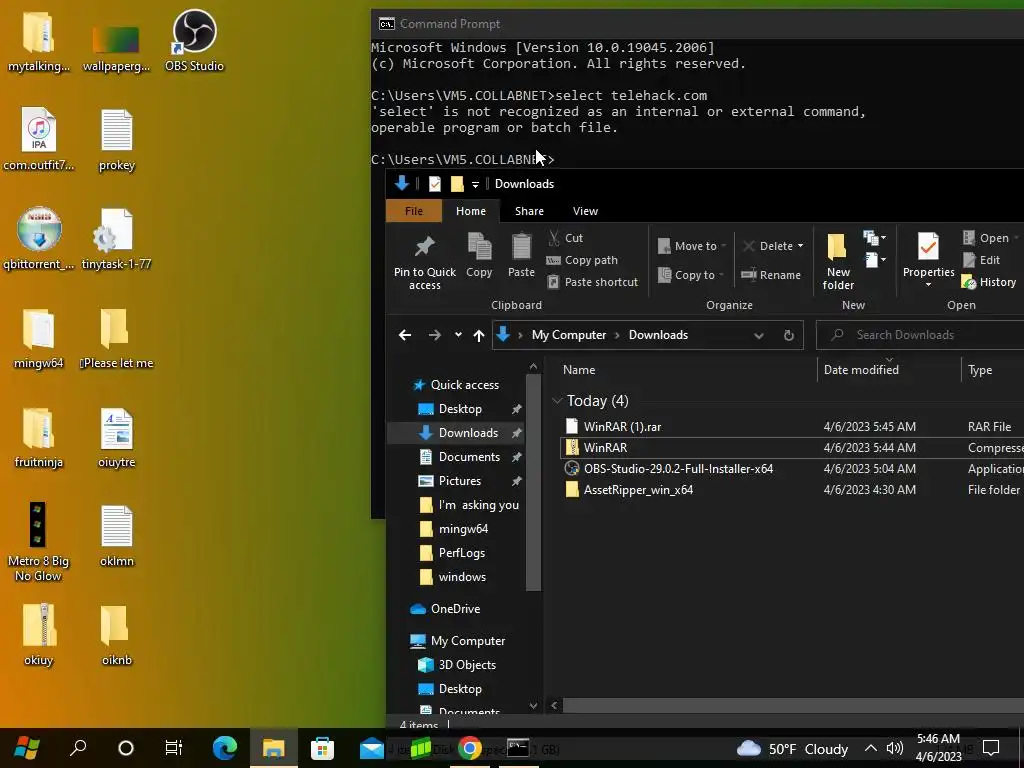This screenshot has height=768, width=1024.
Task: Click Copy path in the ribbon
Action: (583, 260)
